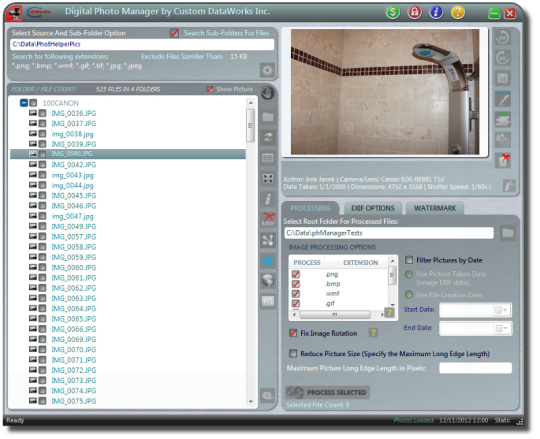The image size is (540, 439).
Task: Click the calendar icon below the globe
Action: coord(268,301)
